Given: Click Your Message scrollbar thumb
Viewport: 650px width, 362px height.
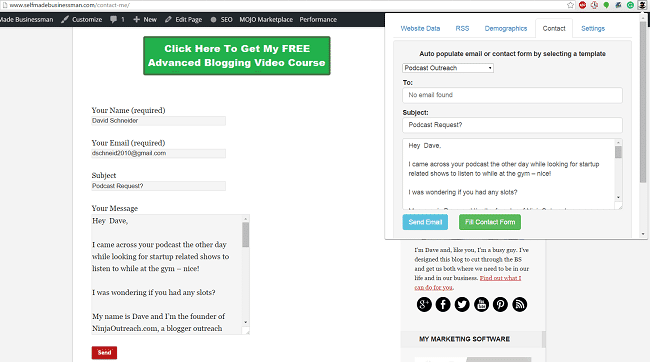Looking at the screenshot, I should tap(245, 234).
